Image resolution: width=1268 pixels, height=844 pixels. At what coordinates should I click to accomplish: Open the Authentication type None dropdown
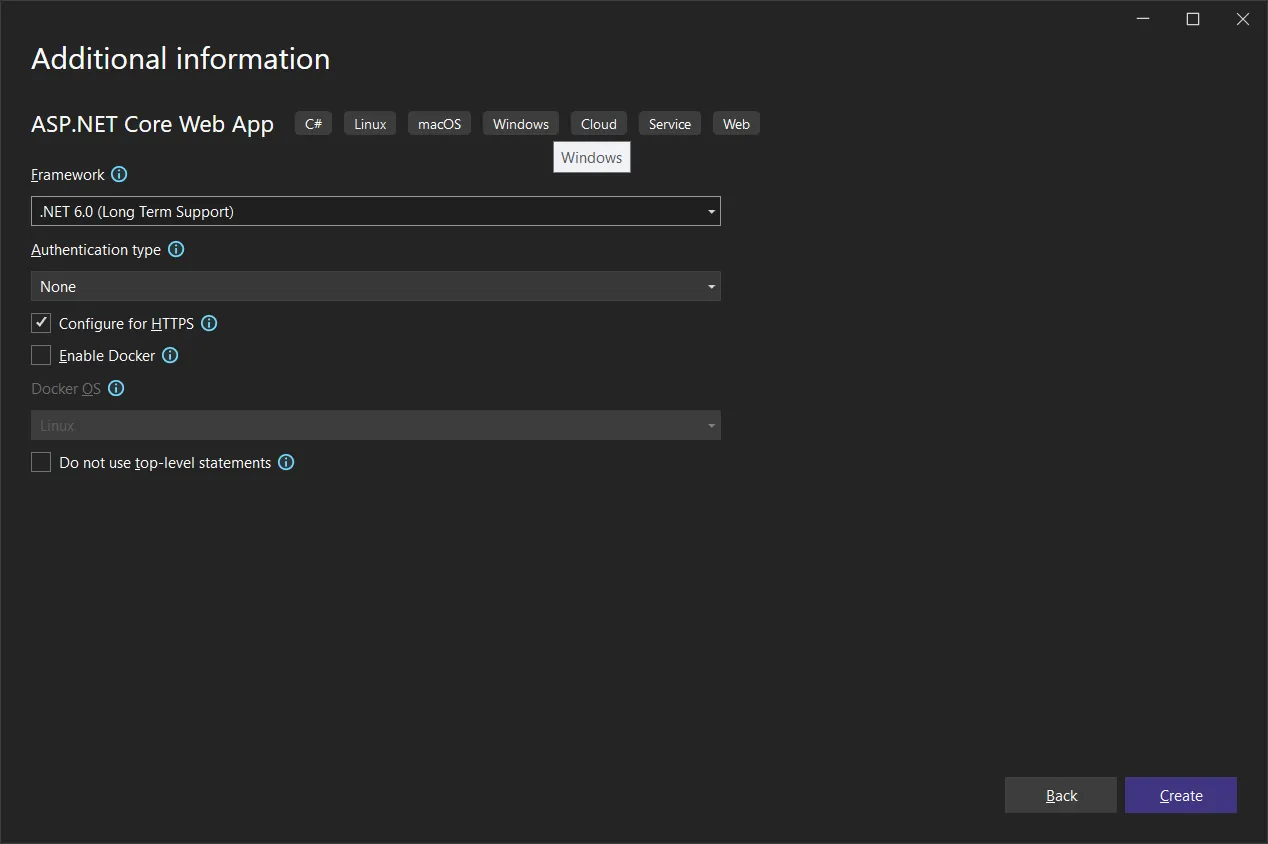pyautogui.click(x=376, y=286)
